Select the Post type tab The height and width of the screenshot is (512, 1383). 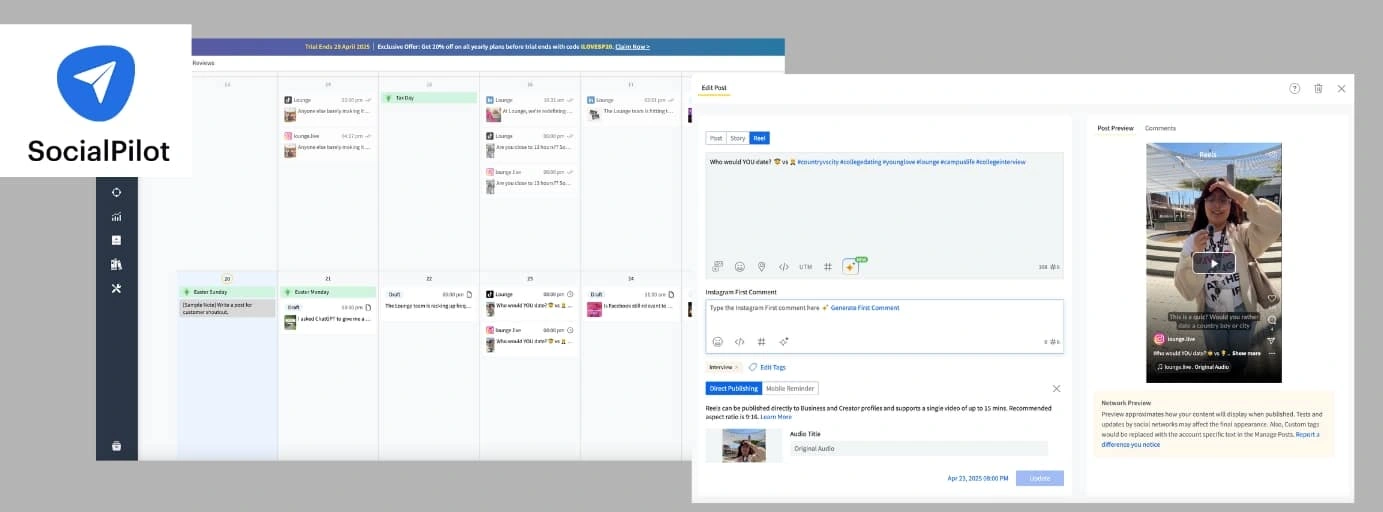point(716,138)
